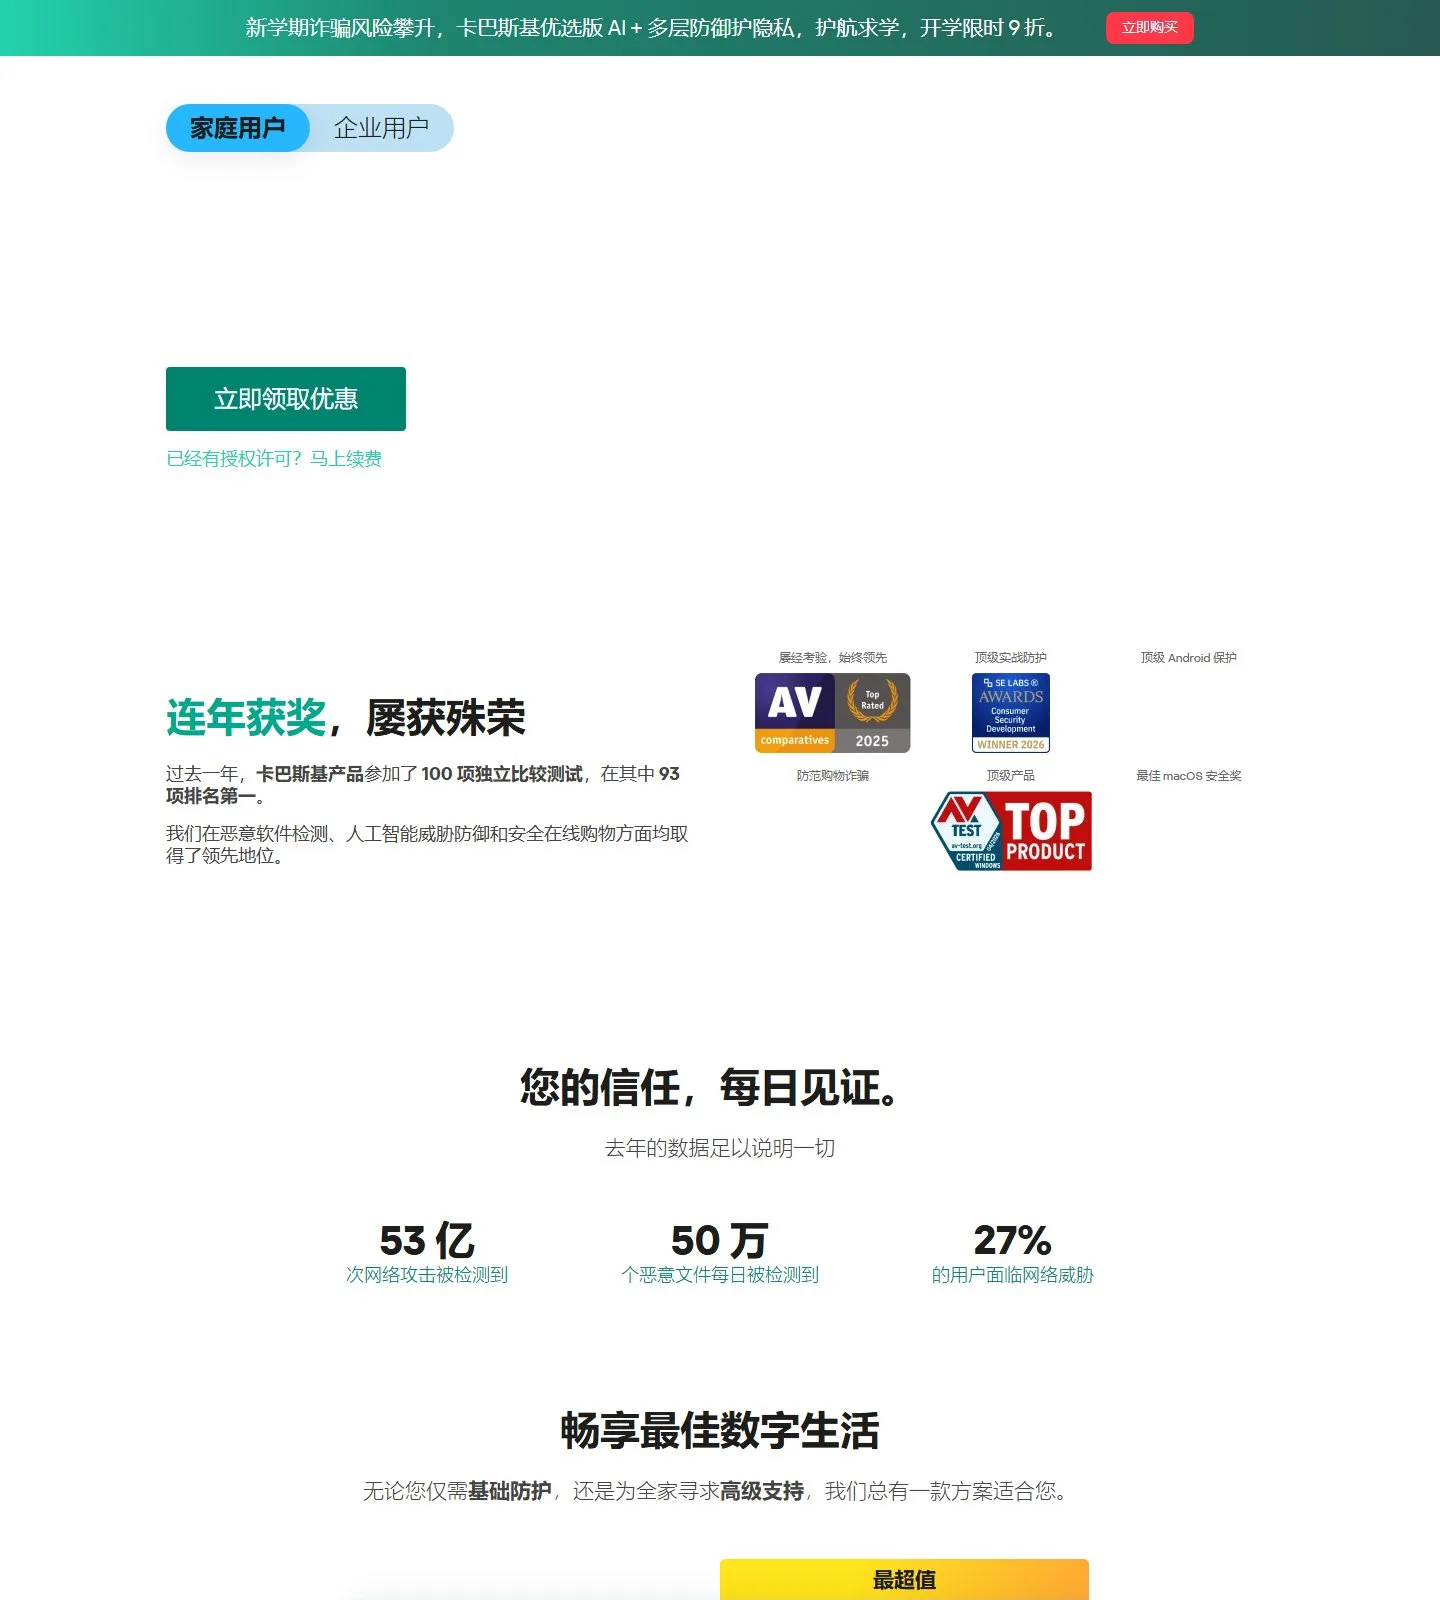Open the AV comparatives Top Rated 2025 badge
Viewport: 1440px width, 1600px height.
(x=832, y=713)
